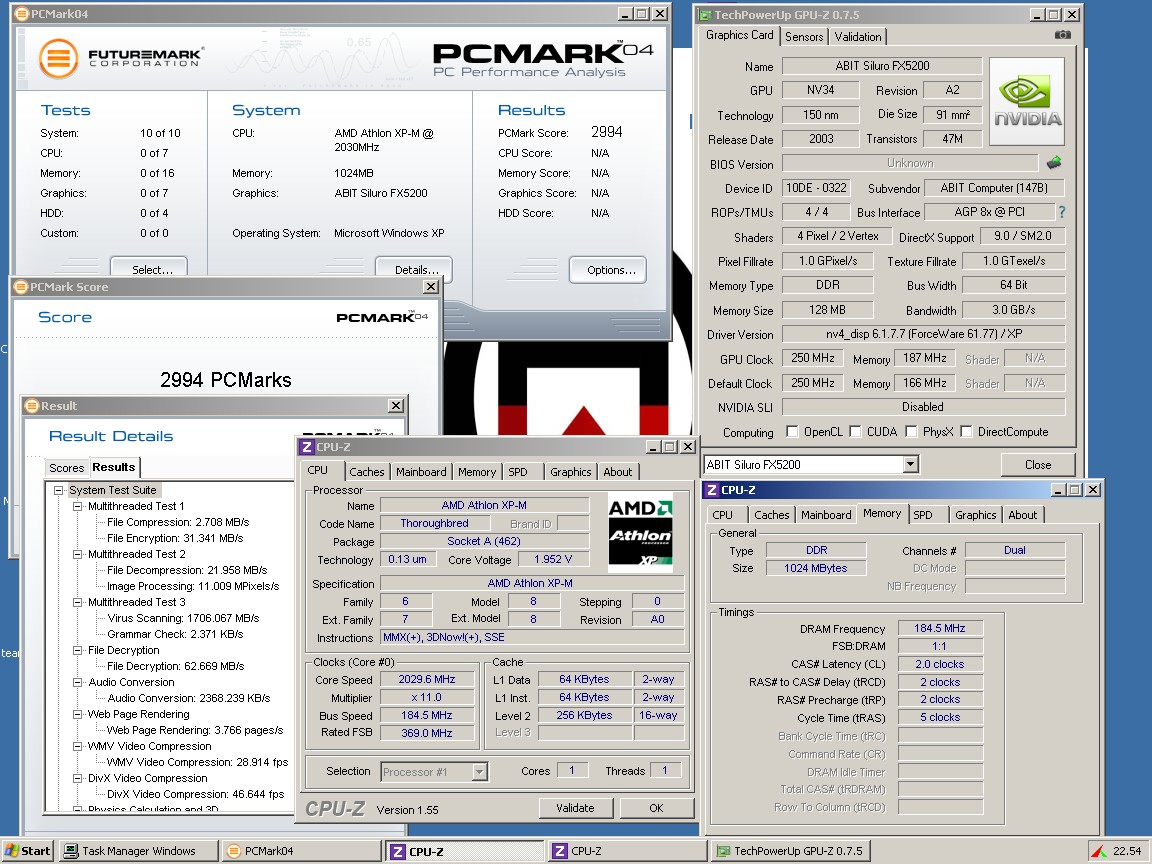Open the Start menu

click(27, 851)
